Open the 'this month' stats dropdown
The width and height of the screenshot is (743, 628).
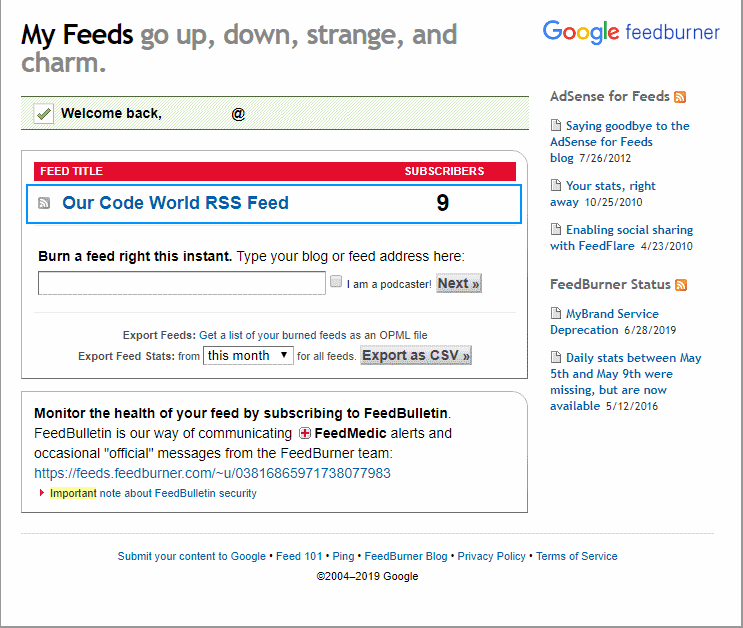[248, 355]
